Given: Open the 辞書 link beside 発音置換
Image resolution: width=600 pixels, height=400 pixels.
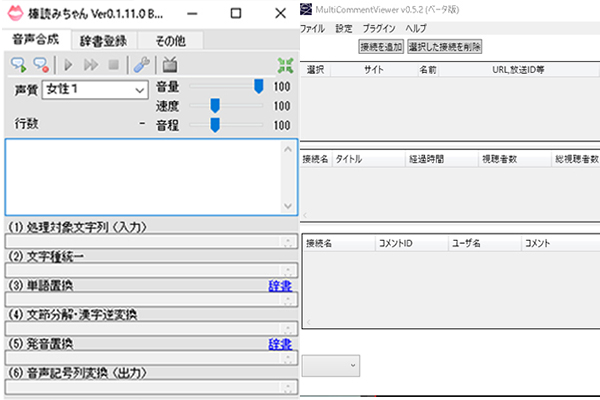Looking at the screenshot, I should [x=280, y=344].
